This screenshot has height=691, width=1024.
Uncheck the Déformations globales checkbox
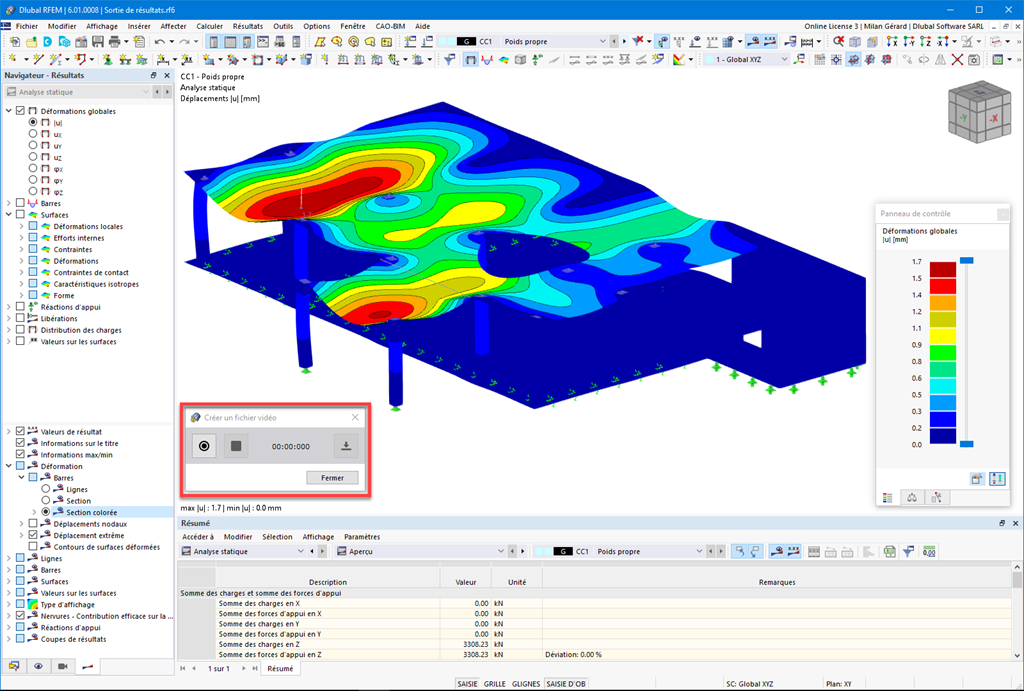pyautogui.click(x=20, y=111)
